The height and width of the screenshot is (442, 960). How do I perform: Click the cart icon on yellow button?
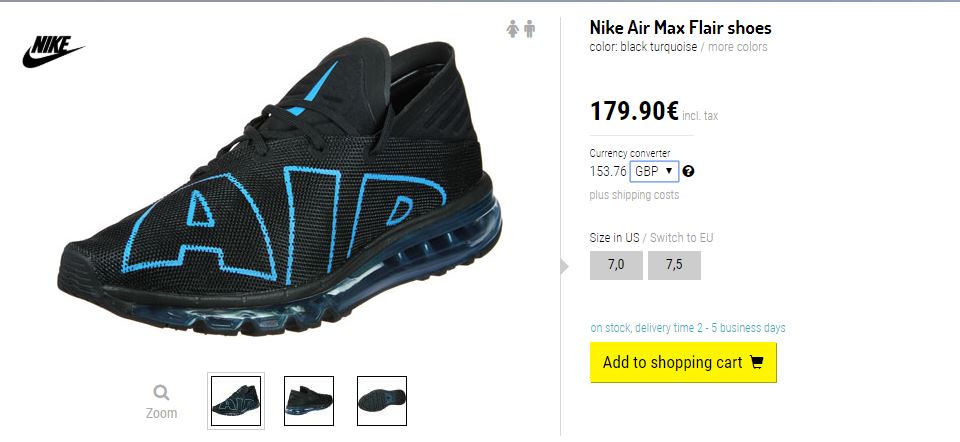tap(757, 362)
